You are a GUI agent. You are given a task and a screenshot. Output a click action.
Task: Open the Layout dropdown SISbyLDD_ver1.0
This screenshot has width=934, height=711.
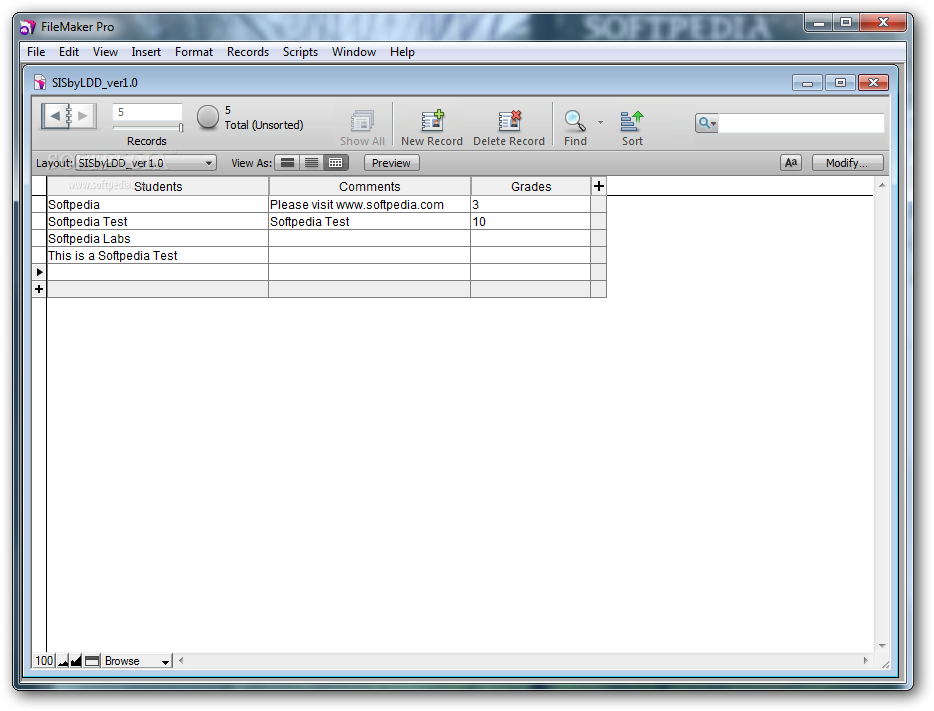point(146,163)
